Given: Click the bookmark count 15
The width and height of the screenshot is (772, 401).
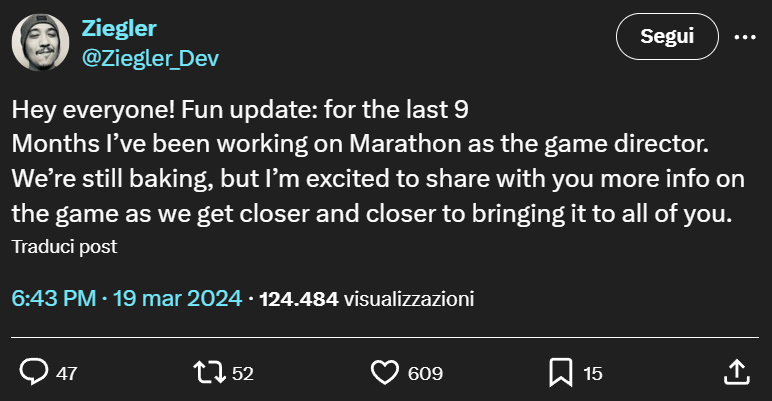Looking at the screenshot, I should pyautogui.click(x=593, y=374).
